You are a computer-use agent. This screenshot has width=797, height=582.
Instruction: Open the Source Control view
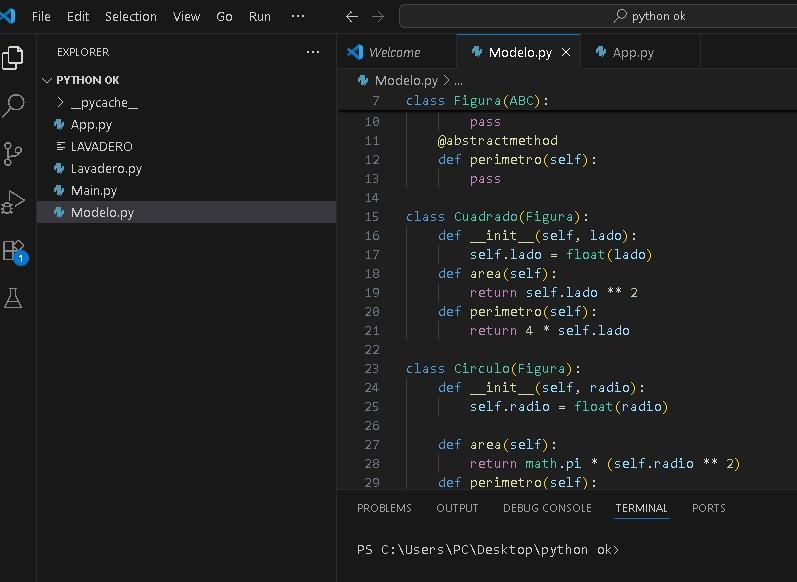pyautogui.click(x=13, y=154)
